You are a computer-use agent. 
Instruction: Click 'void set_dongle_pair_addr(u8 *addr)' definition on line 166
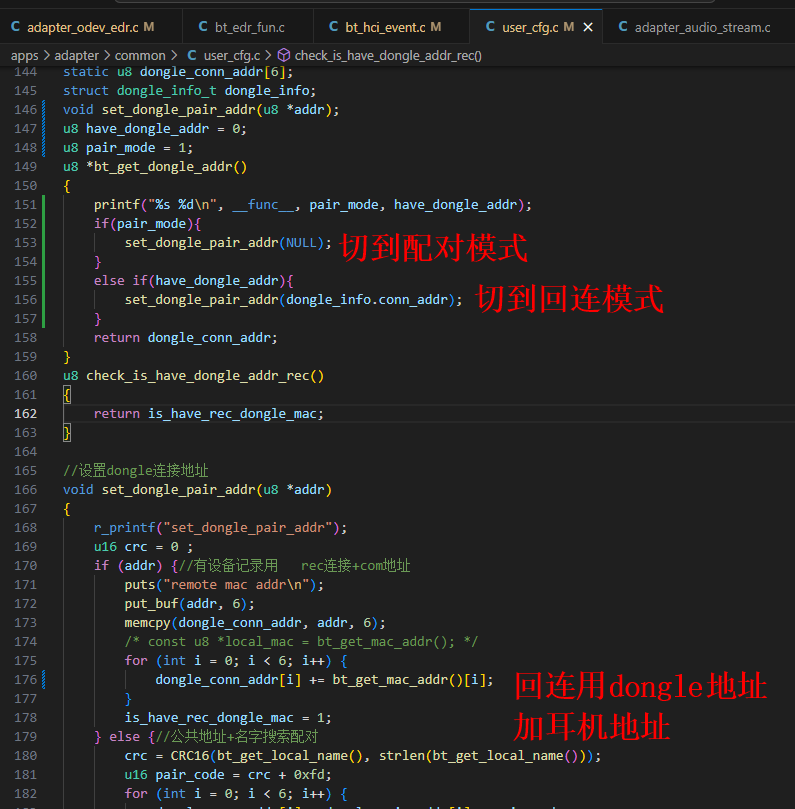197,490
